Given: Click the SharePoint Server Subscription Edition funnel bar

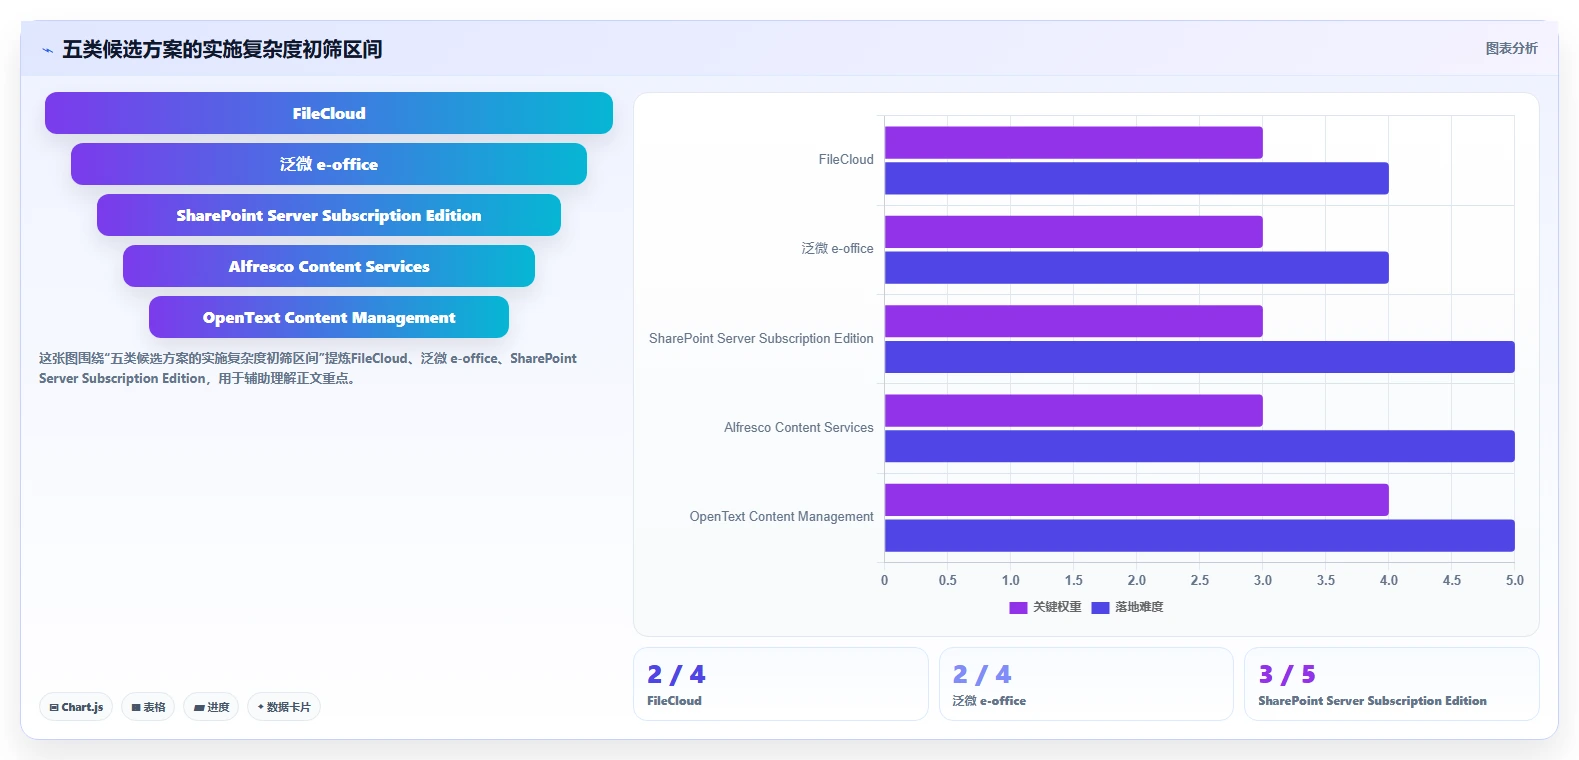Looking at the screenshot, I should point(329,215).
